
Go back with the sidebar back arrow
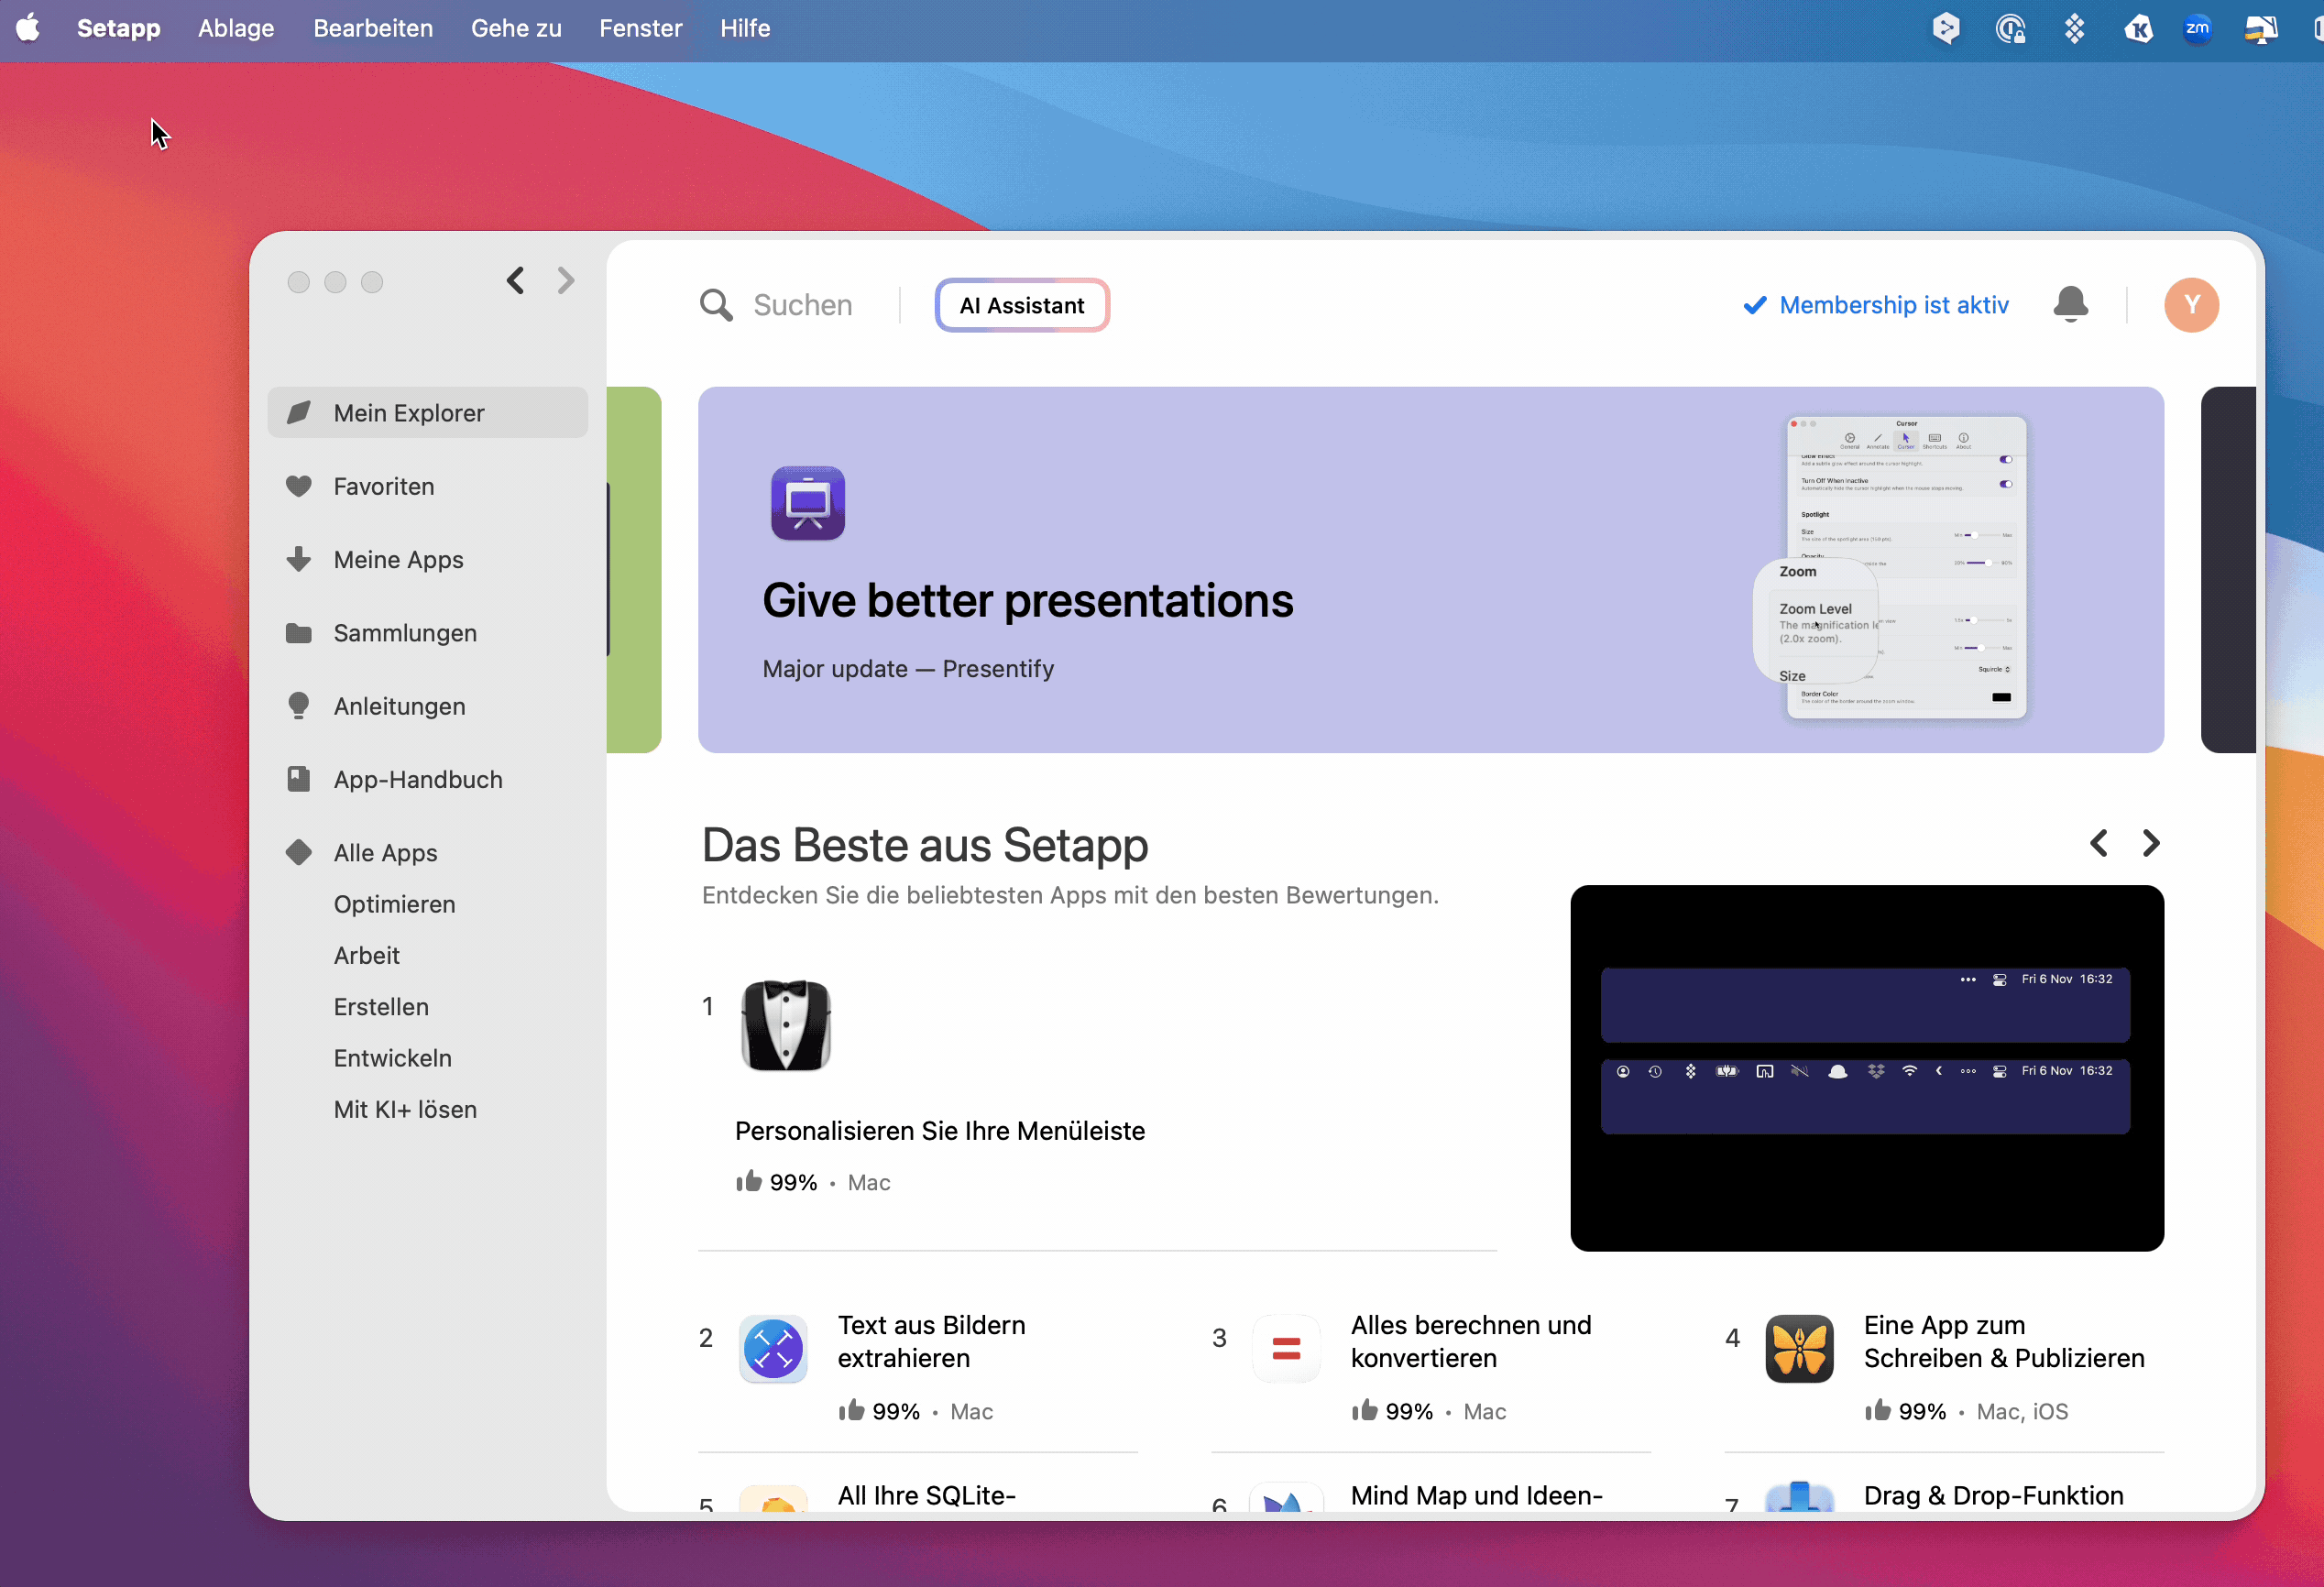(x=515, y=281)
